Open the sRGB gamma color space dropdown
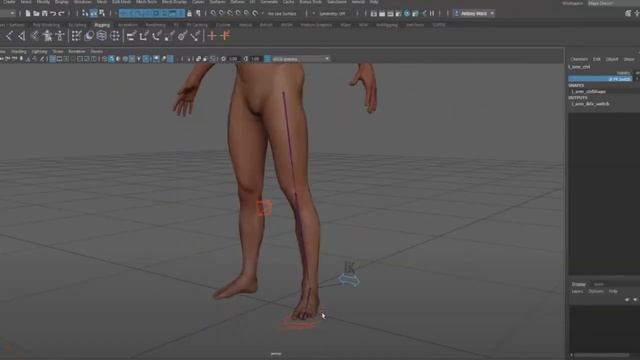This screenshot has width=640, height=360. point(301,59)
